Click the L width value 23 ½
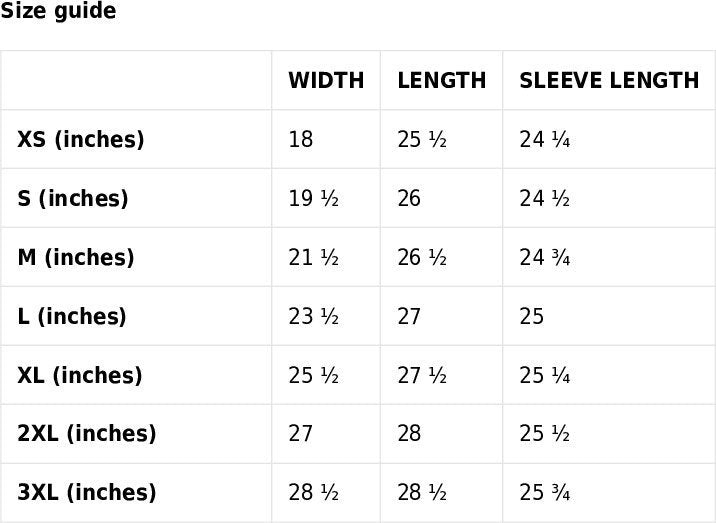Screen dimensions: 716x523 tap(314, 317)
